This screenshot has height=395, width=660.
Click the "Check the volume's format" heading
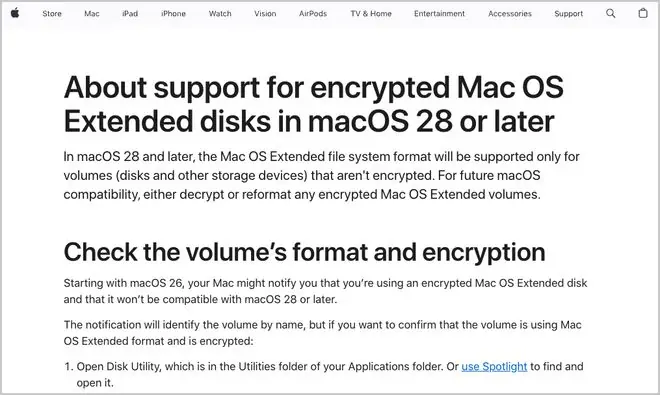point(304,252)
